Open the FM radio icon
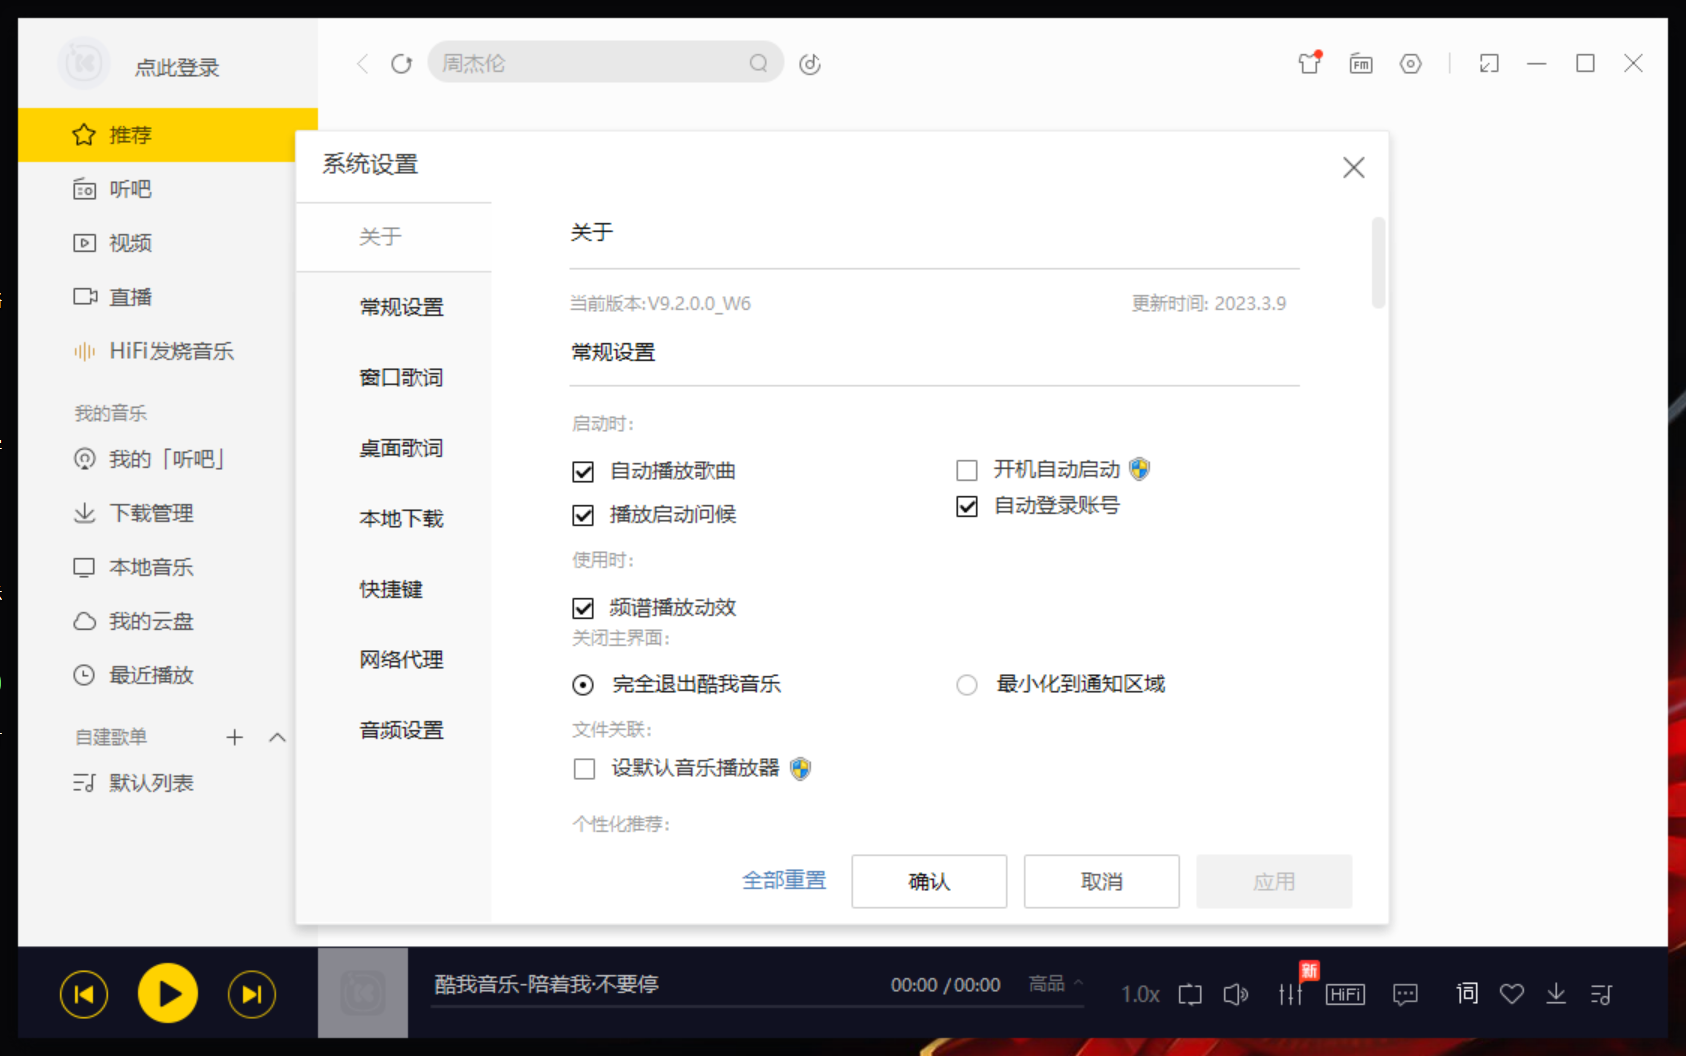Image resolution: width=1686 pixels, height=1056 pixels. (x=1360, y=64)
